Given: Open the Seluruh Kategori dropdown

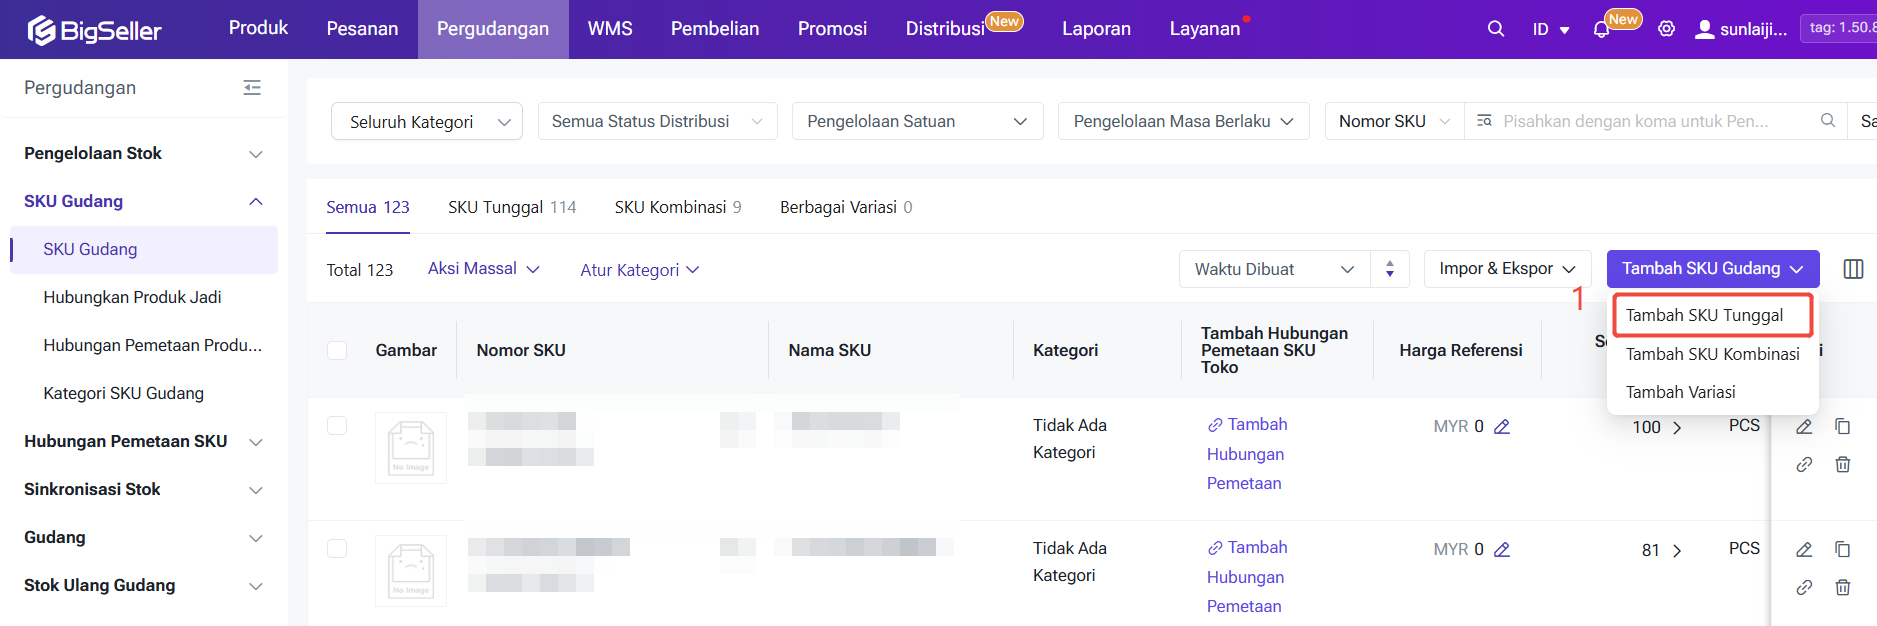Looking at the screenshot, I should tap(426, 122).
